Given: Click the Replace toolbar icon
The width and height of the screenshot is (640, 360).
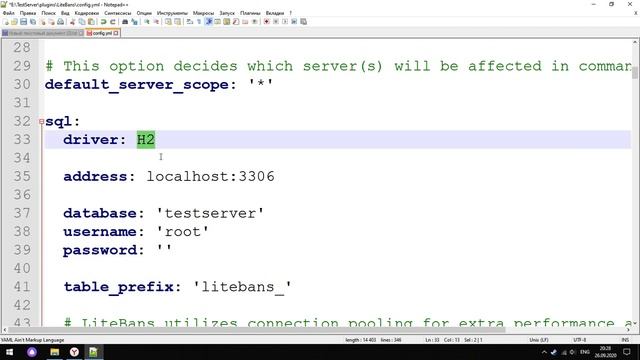Looking at the screenshot, I should (134, 22).
